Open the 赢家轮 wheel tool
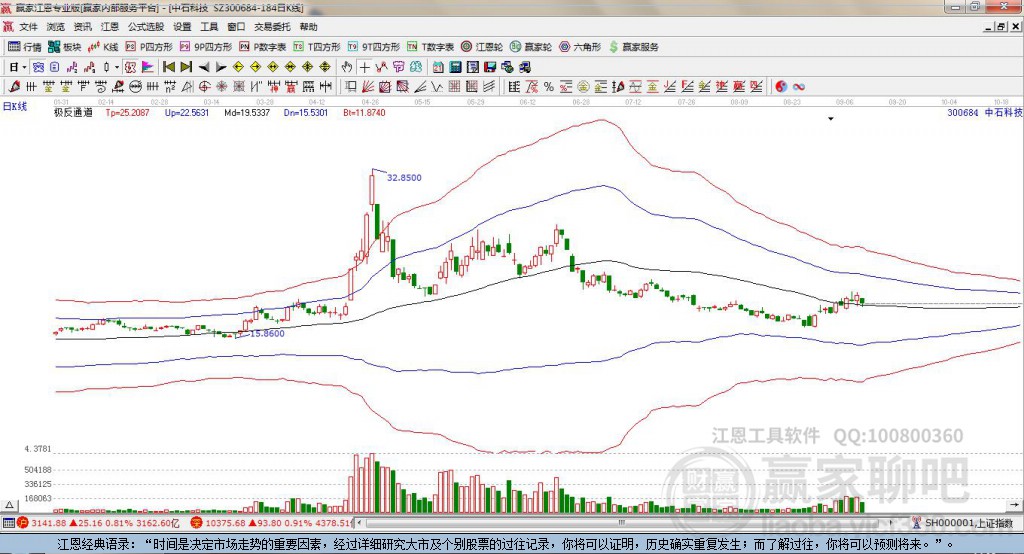 click(531, 47)
